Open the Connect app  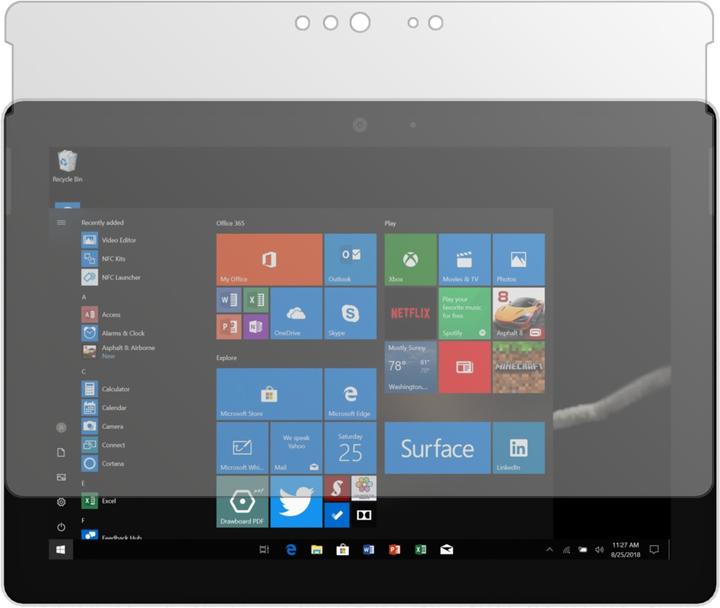(103, 445)
